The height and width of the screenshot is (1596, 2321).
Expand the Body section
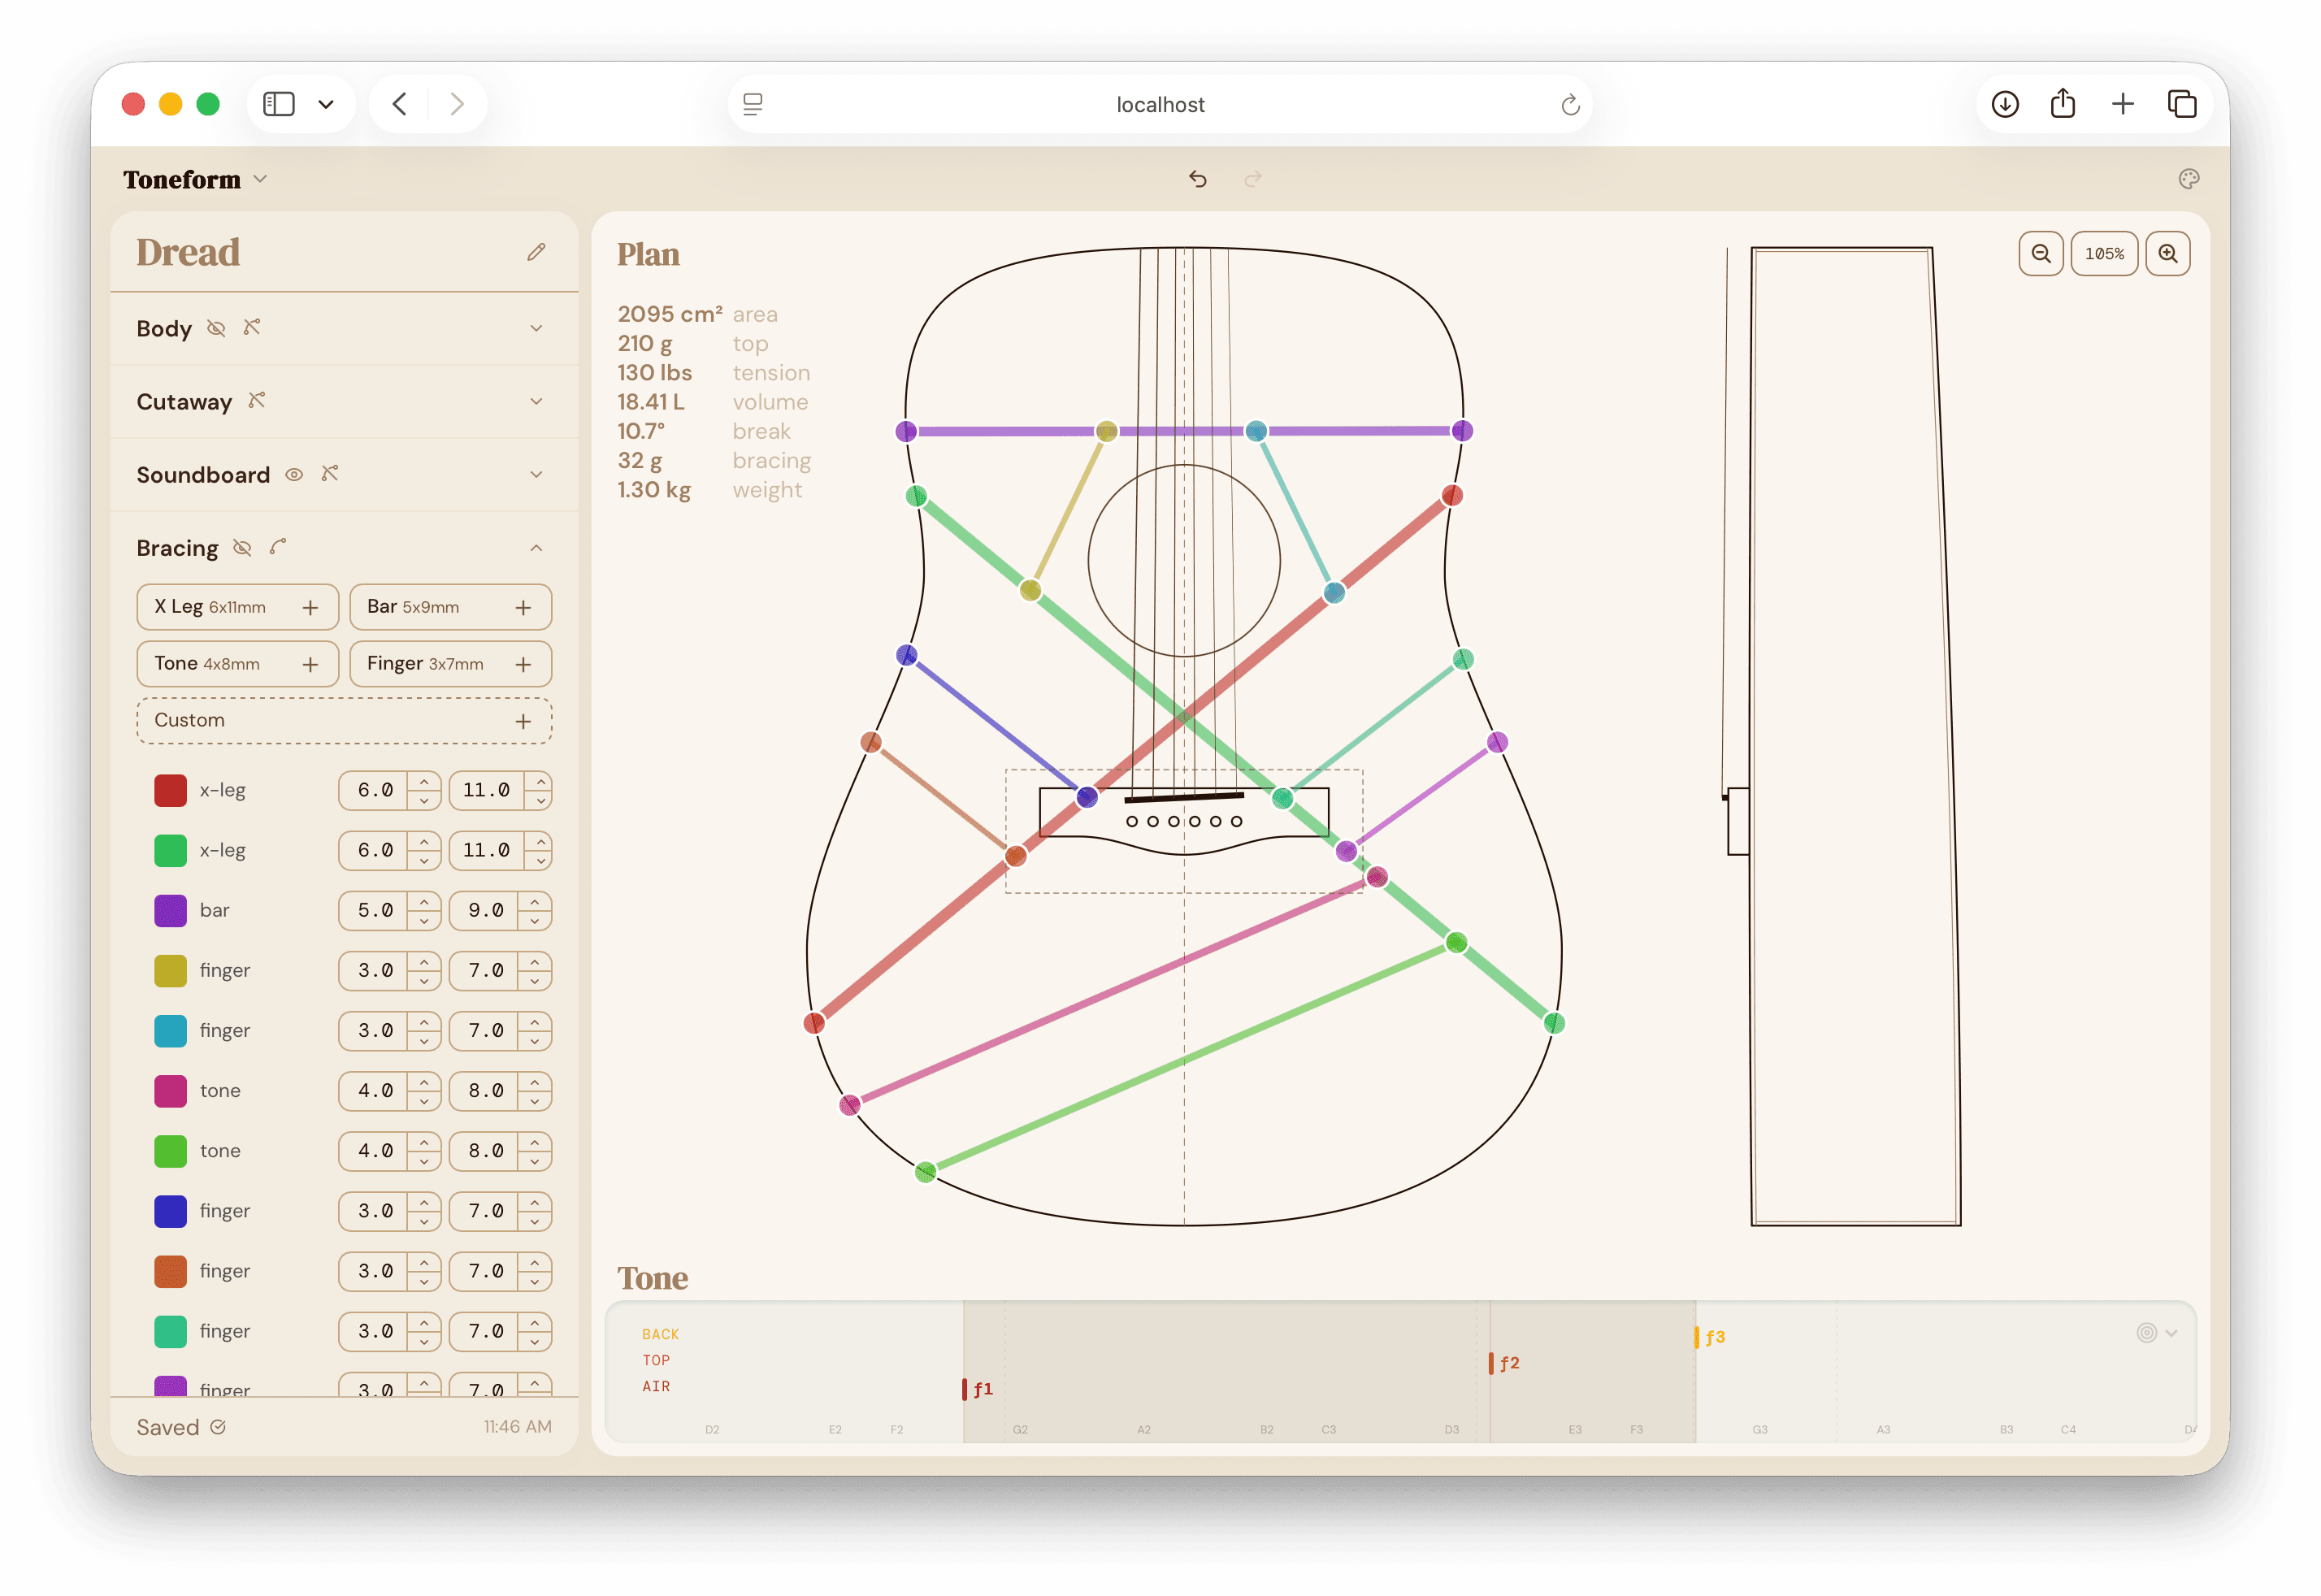click(x=538, y=328)
